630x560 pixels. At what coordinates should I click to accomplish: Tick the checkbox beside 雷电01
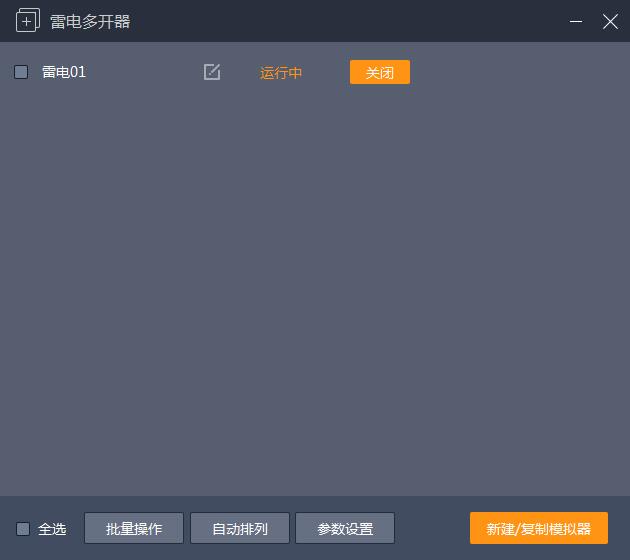coord(21,72)
